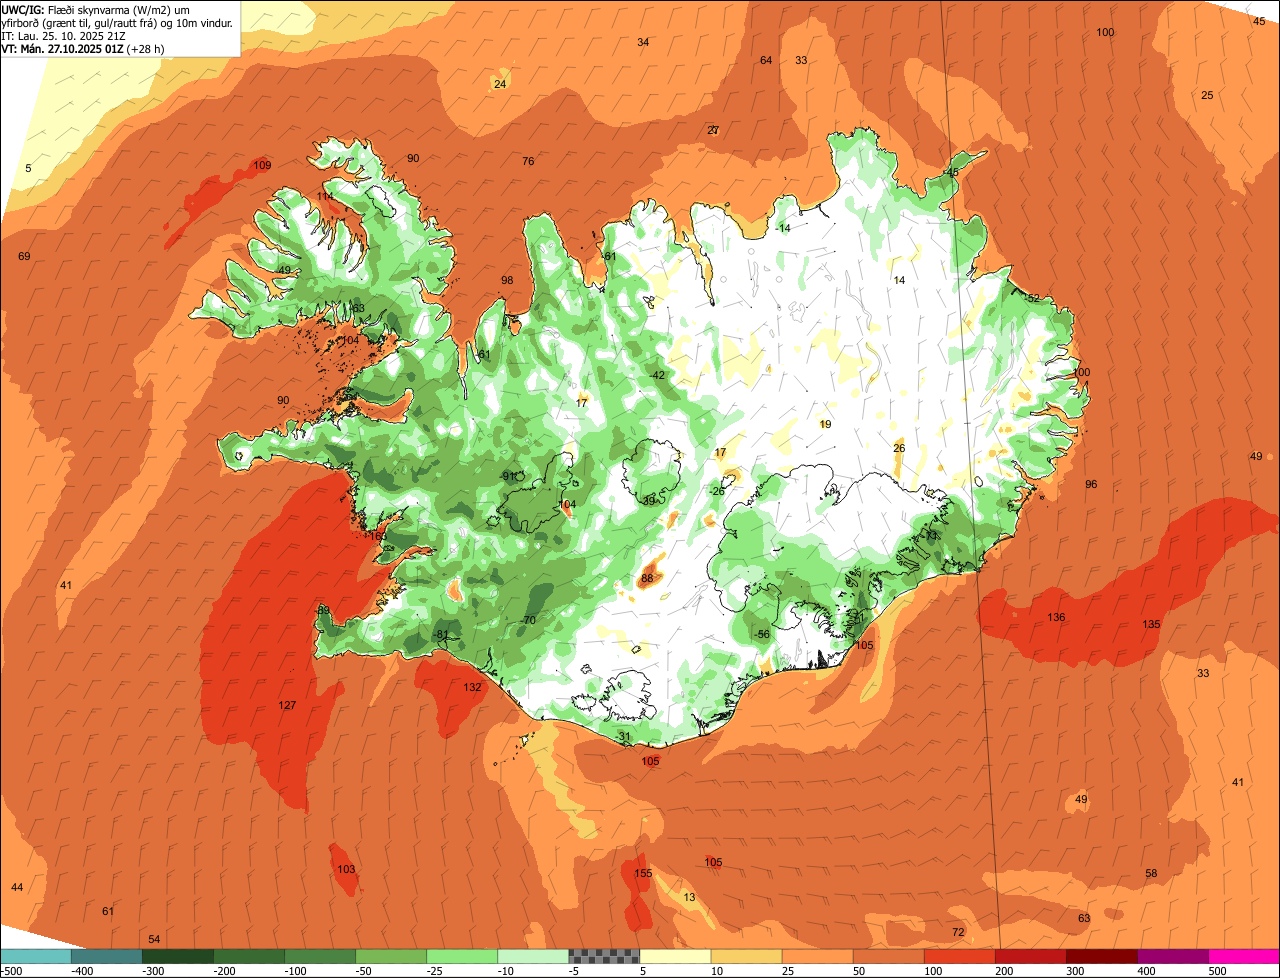1280x978 pixels.
Task: Click the map value '-42' in northern Iceland
Action: (657, 375)
